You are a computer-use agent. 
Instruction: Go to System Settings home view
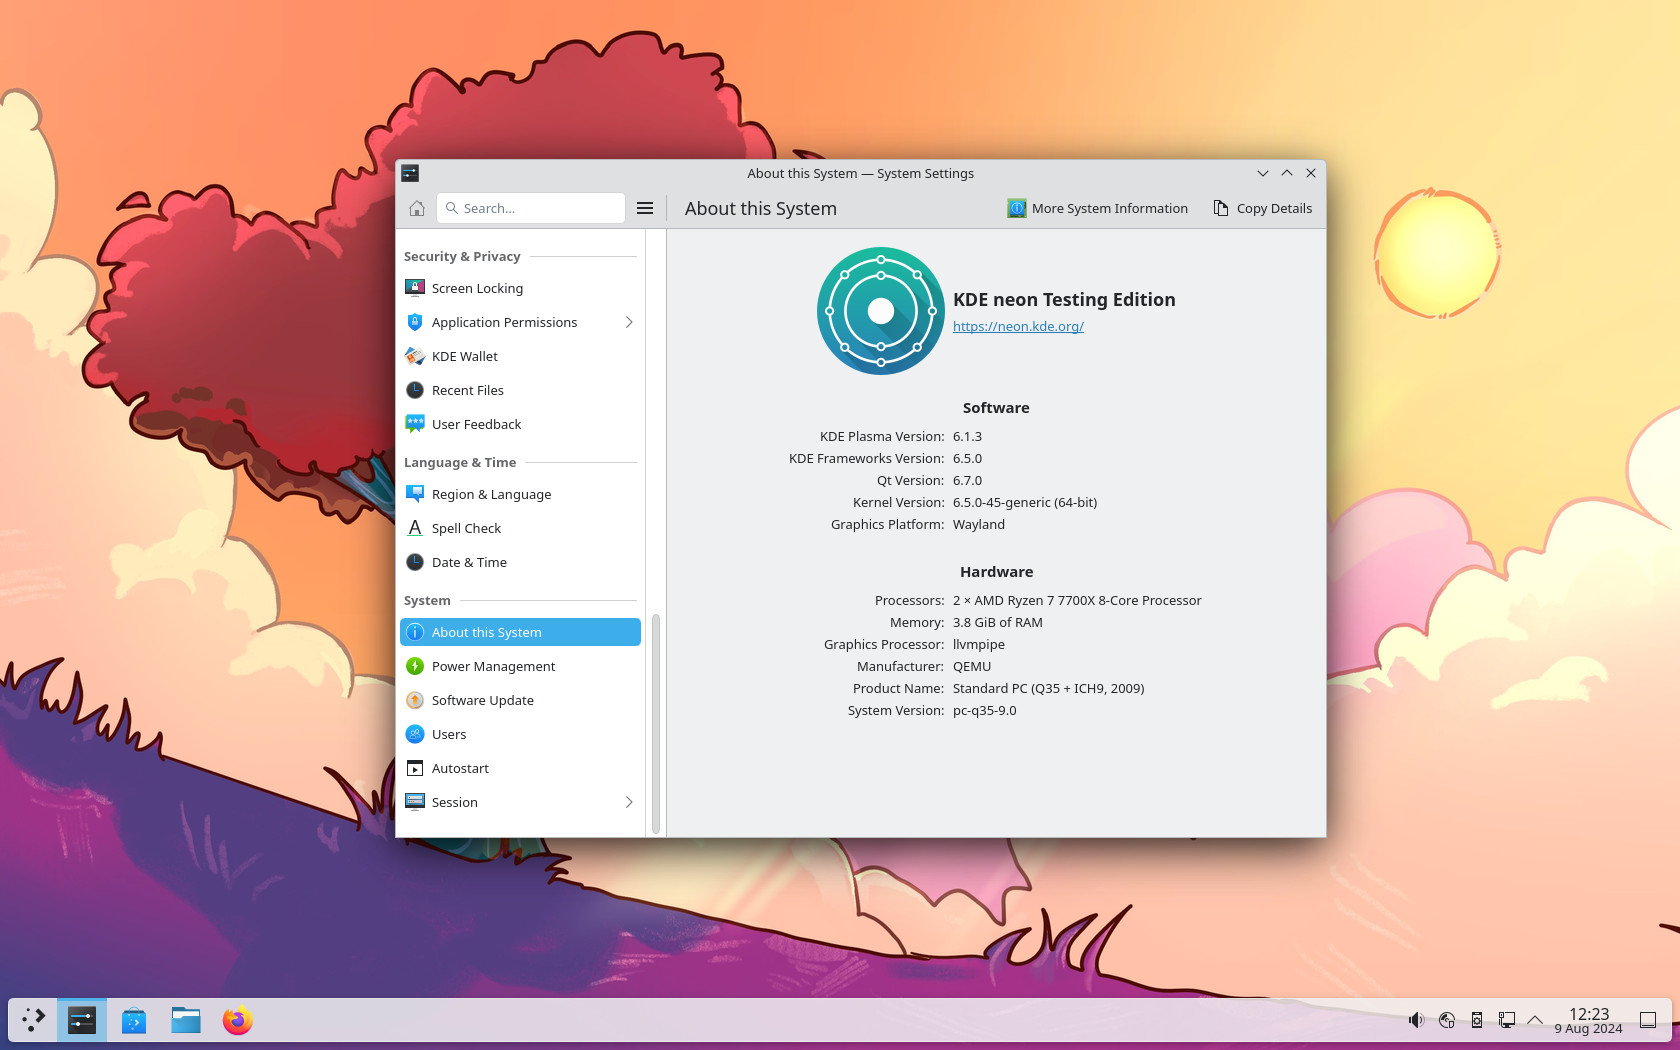coord(417,208)
